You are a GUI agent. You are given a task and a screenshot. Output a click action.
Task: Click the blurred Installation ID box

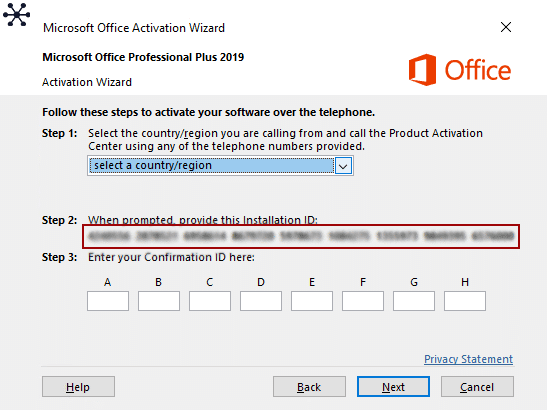point(301,237)
